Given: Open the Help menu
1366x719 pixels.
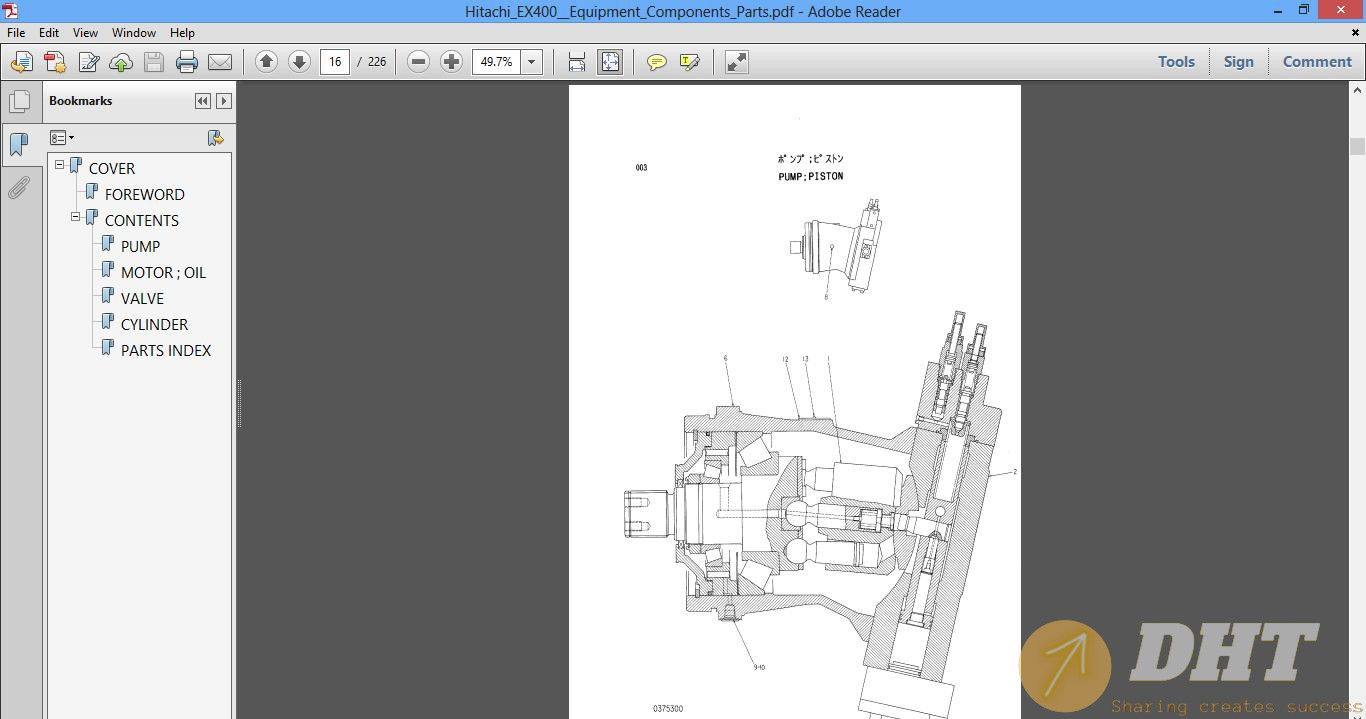Looking at the screenshot, I should tap(182, 33).
